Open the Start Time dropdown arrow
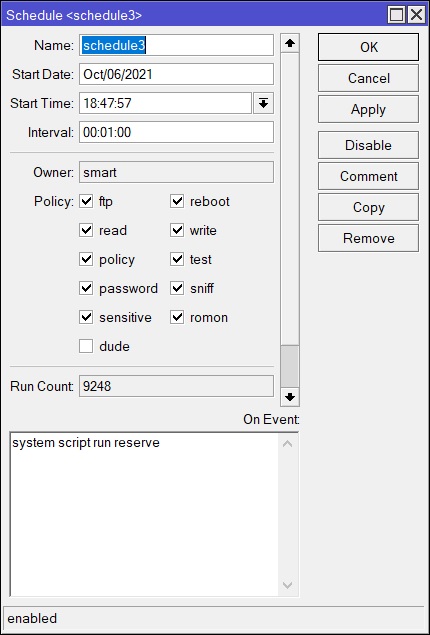Viewport: 430px width, 635px height. pyautogui.click(x=264, y=103)
